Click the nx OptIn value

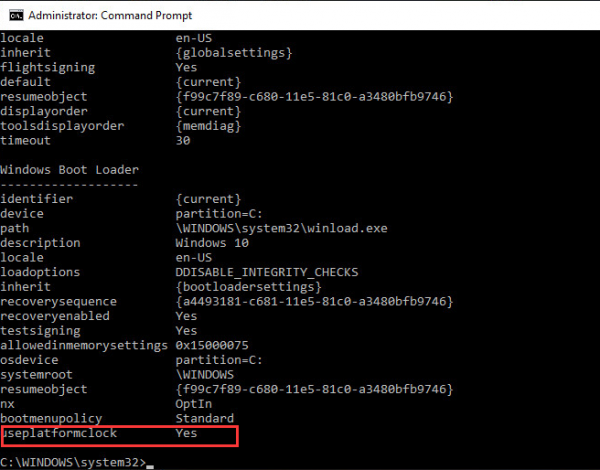193,404
